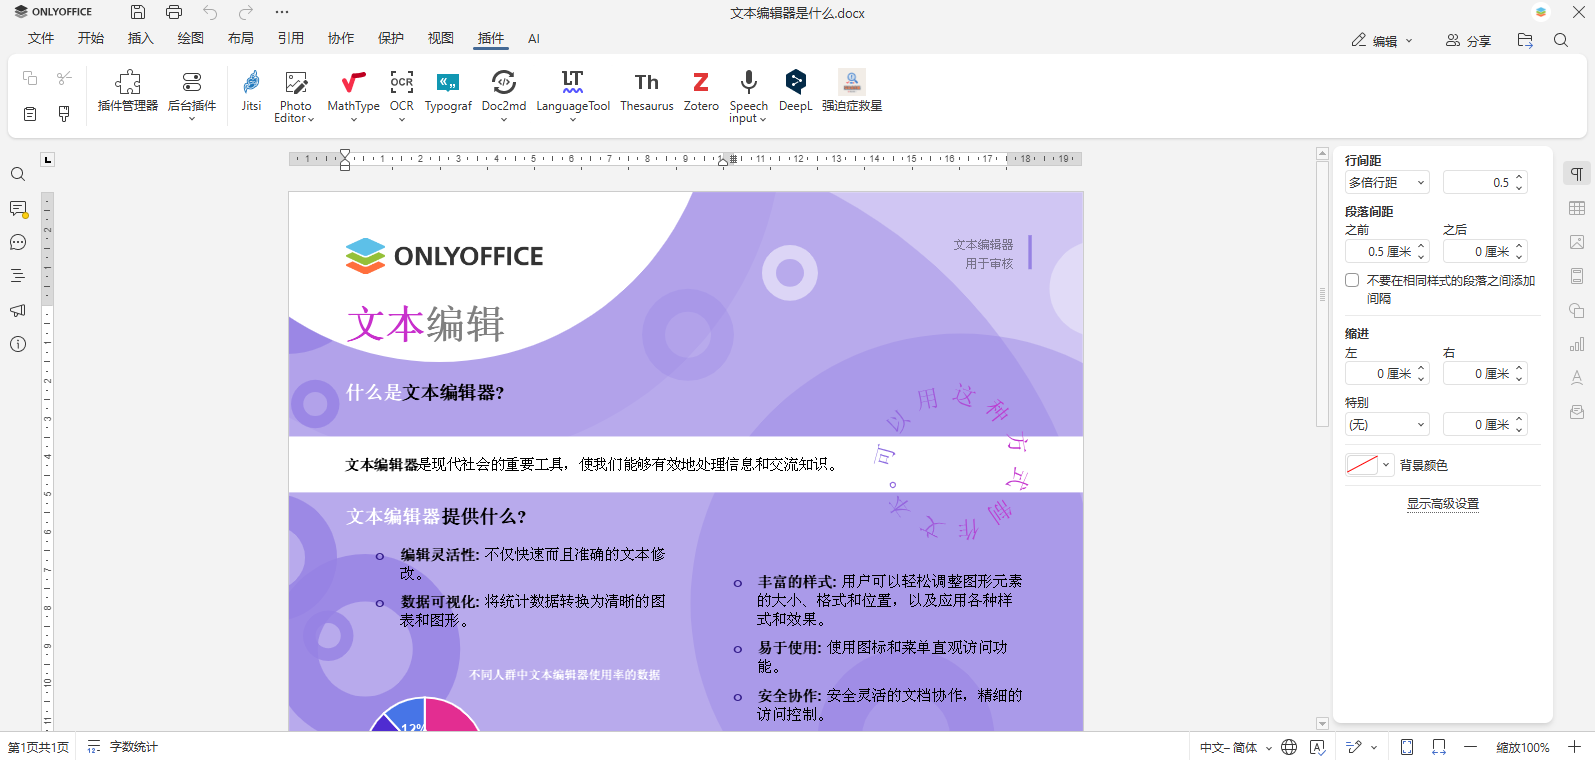The height and width of the screenshot is (760, 1595).
Task: Zoom out with the minus button
Action: pyautogui.click(x=1470, y=747)
